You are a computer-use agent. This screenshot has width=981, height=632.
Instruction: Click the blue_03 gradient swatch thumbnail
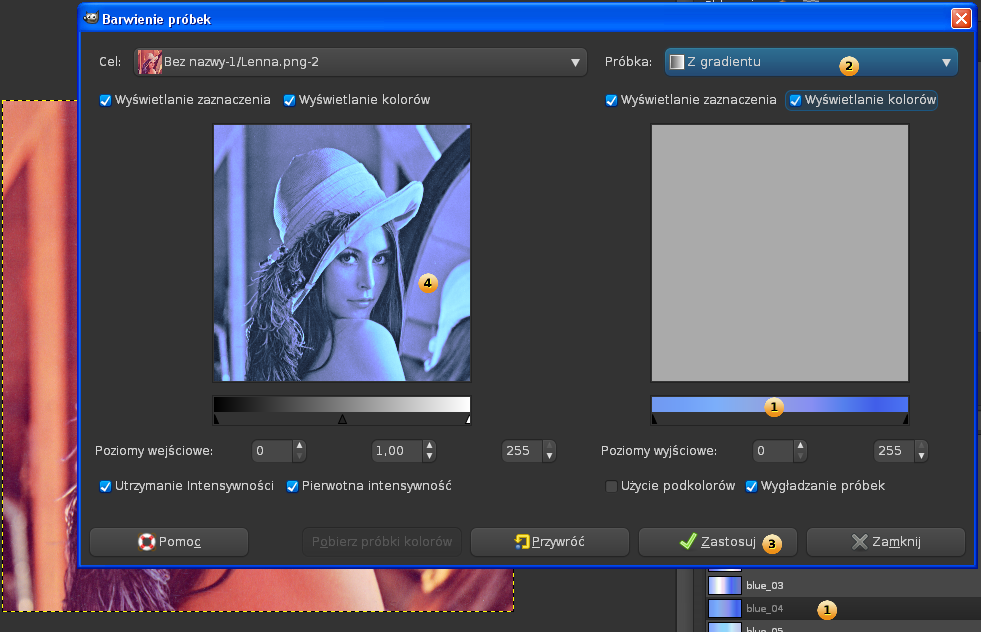point(724,586)
